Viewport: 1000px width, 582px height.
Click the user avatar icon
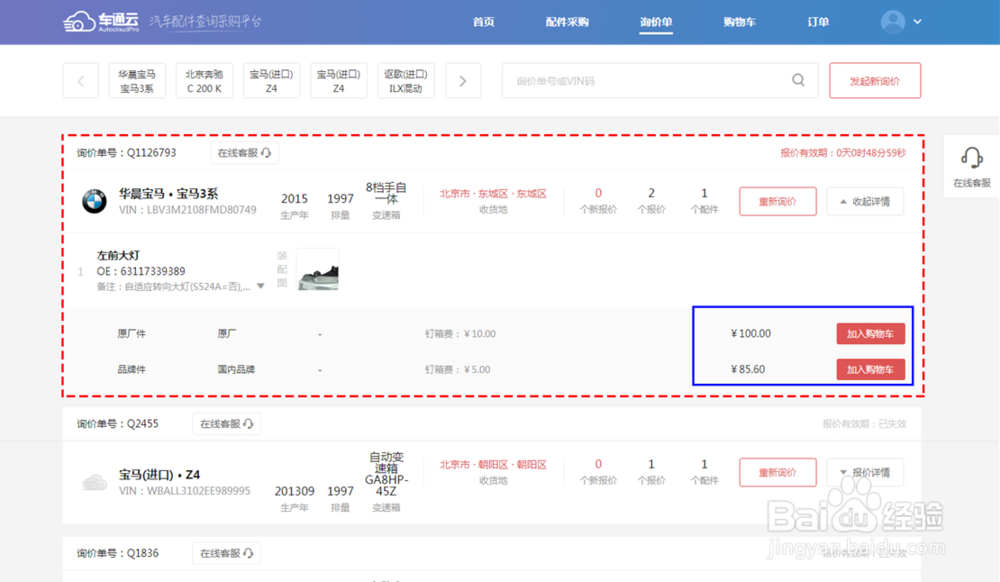click(893, 22)
